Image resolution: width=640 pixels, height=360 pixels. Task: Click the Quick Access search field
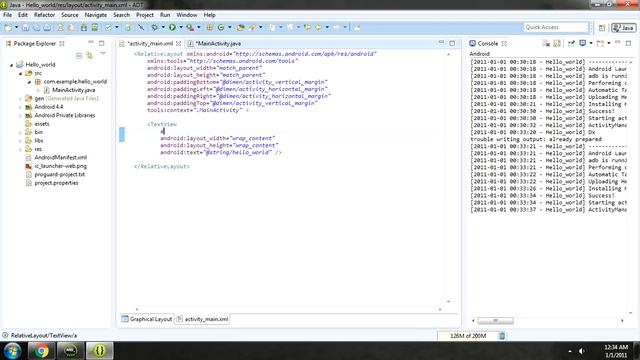[556, 27]
